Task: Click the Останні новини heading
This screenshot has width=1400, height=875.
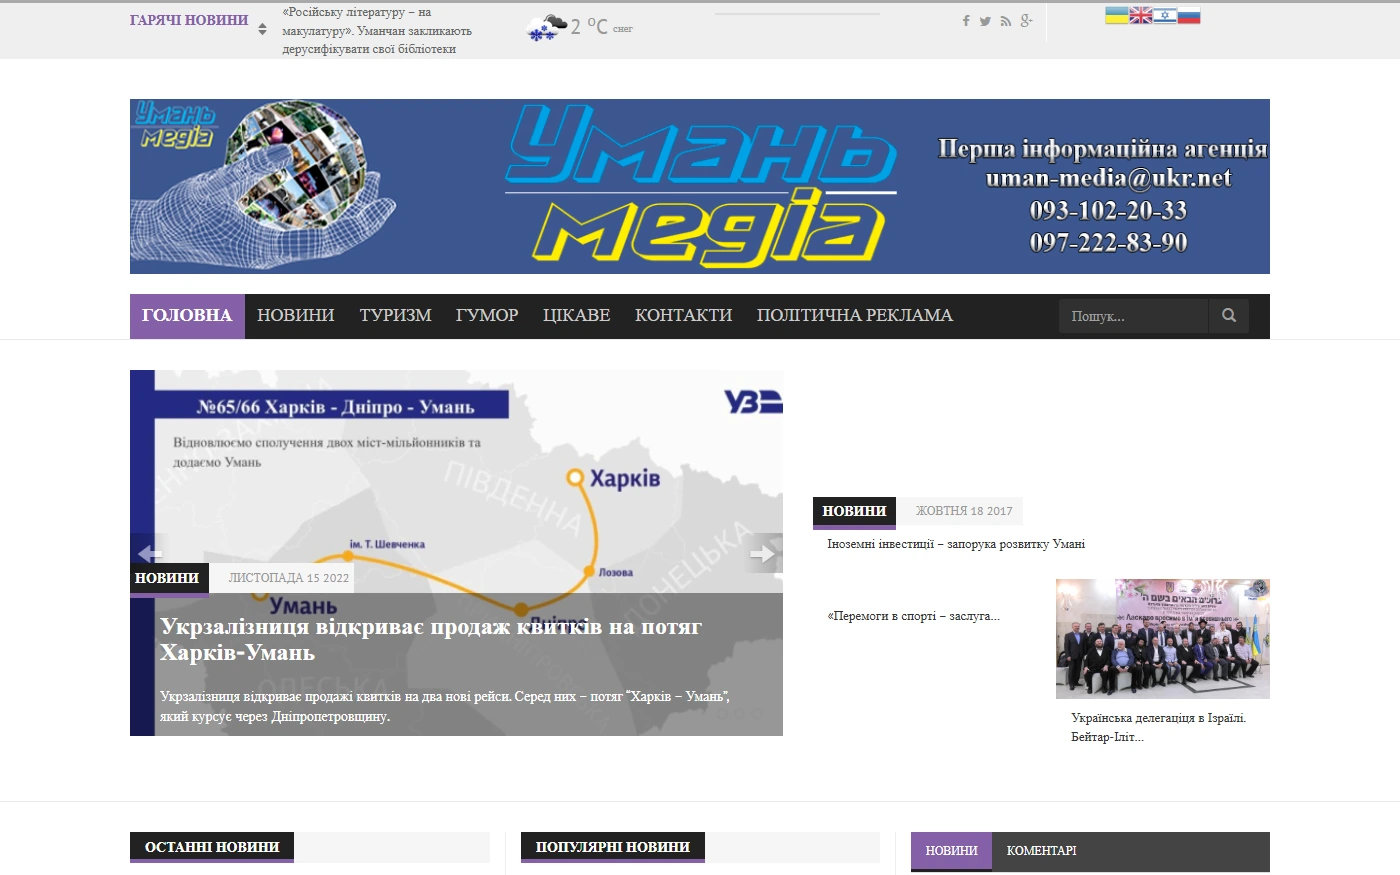Action: 212,847
